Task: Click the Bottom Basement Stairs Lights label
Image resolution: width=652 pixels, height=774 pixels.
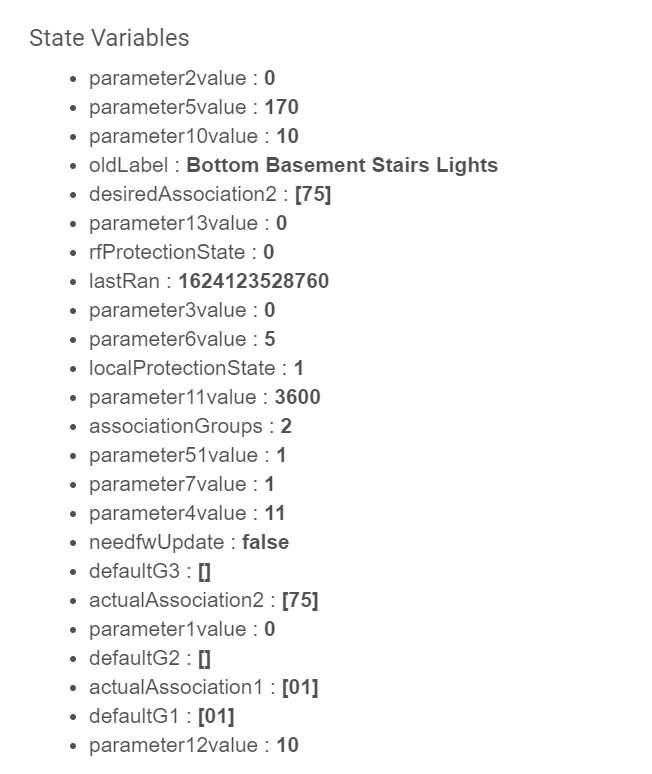Action: (x=342, y=165)
